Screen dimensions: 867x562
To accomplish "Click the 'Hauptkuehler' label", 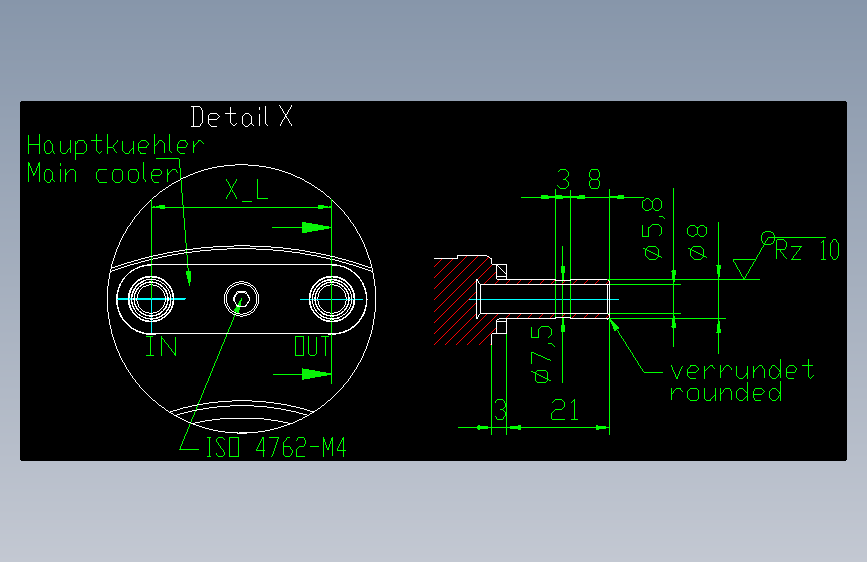I will coord(115,146).
